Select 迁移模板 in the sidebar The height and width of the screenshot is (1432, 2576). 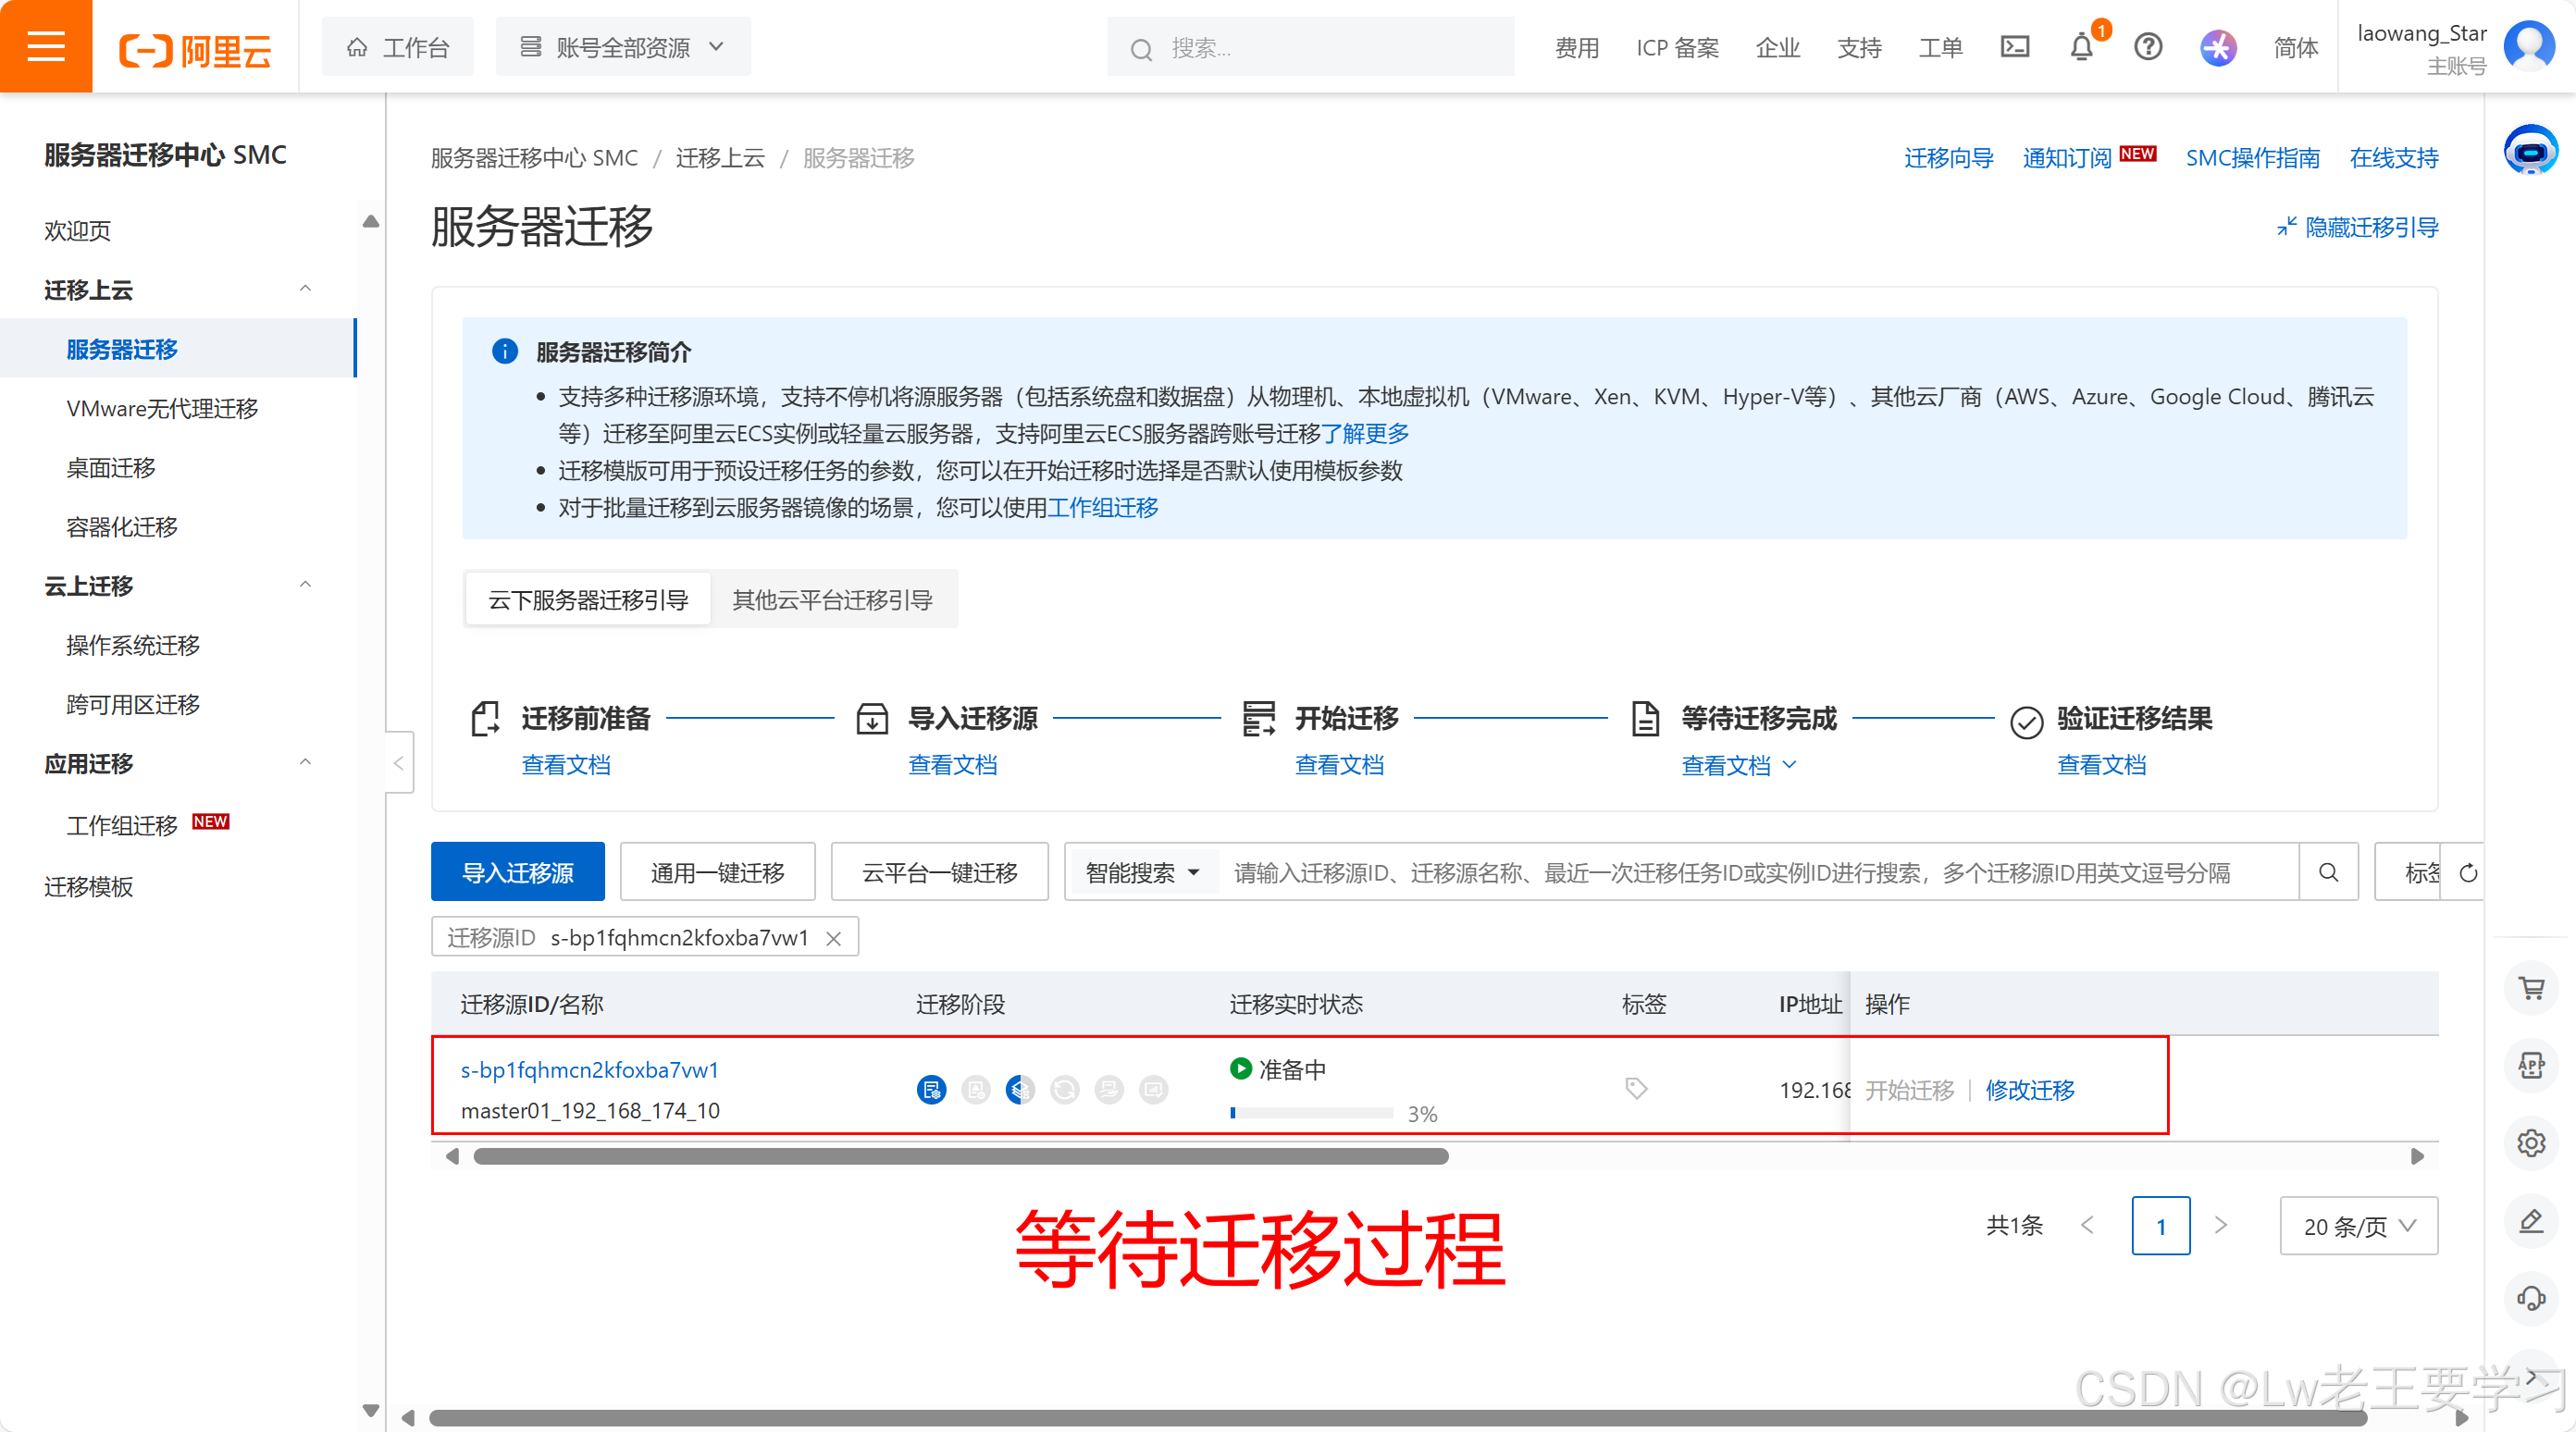pyautogui.click(x=88, y=886)
